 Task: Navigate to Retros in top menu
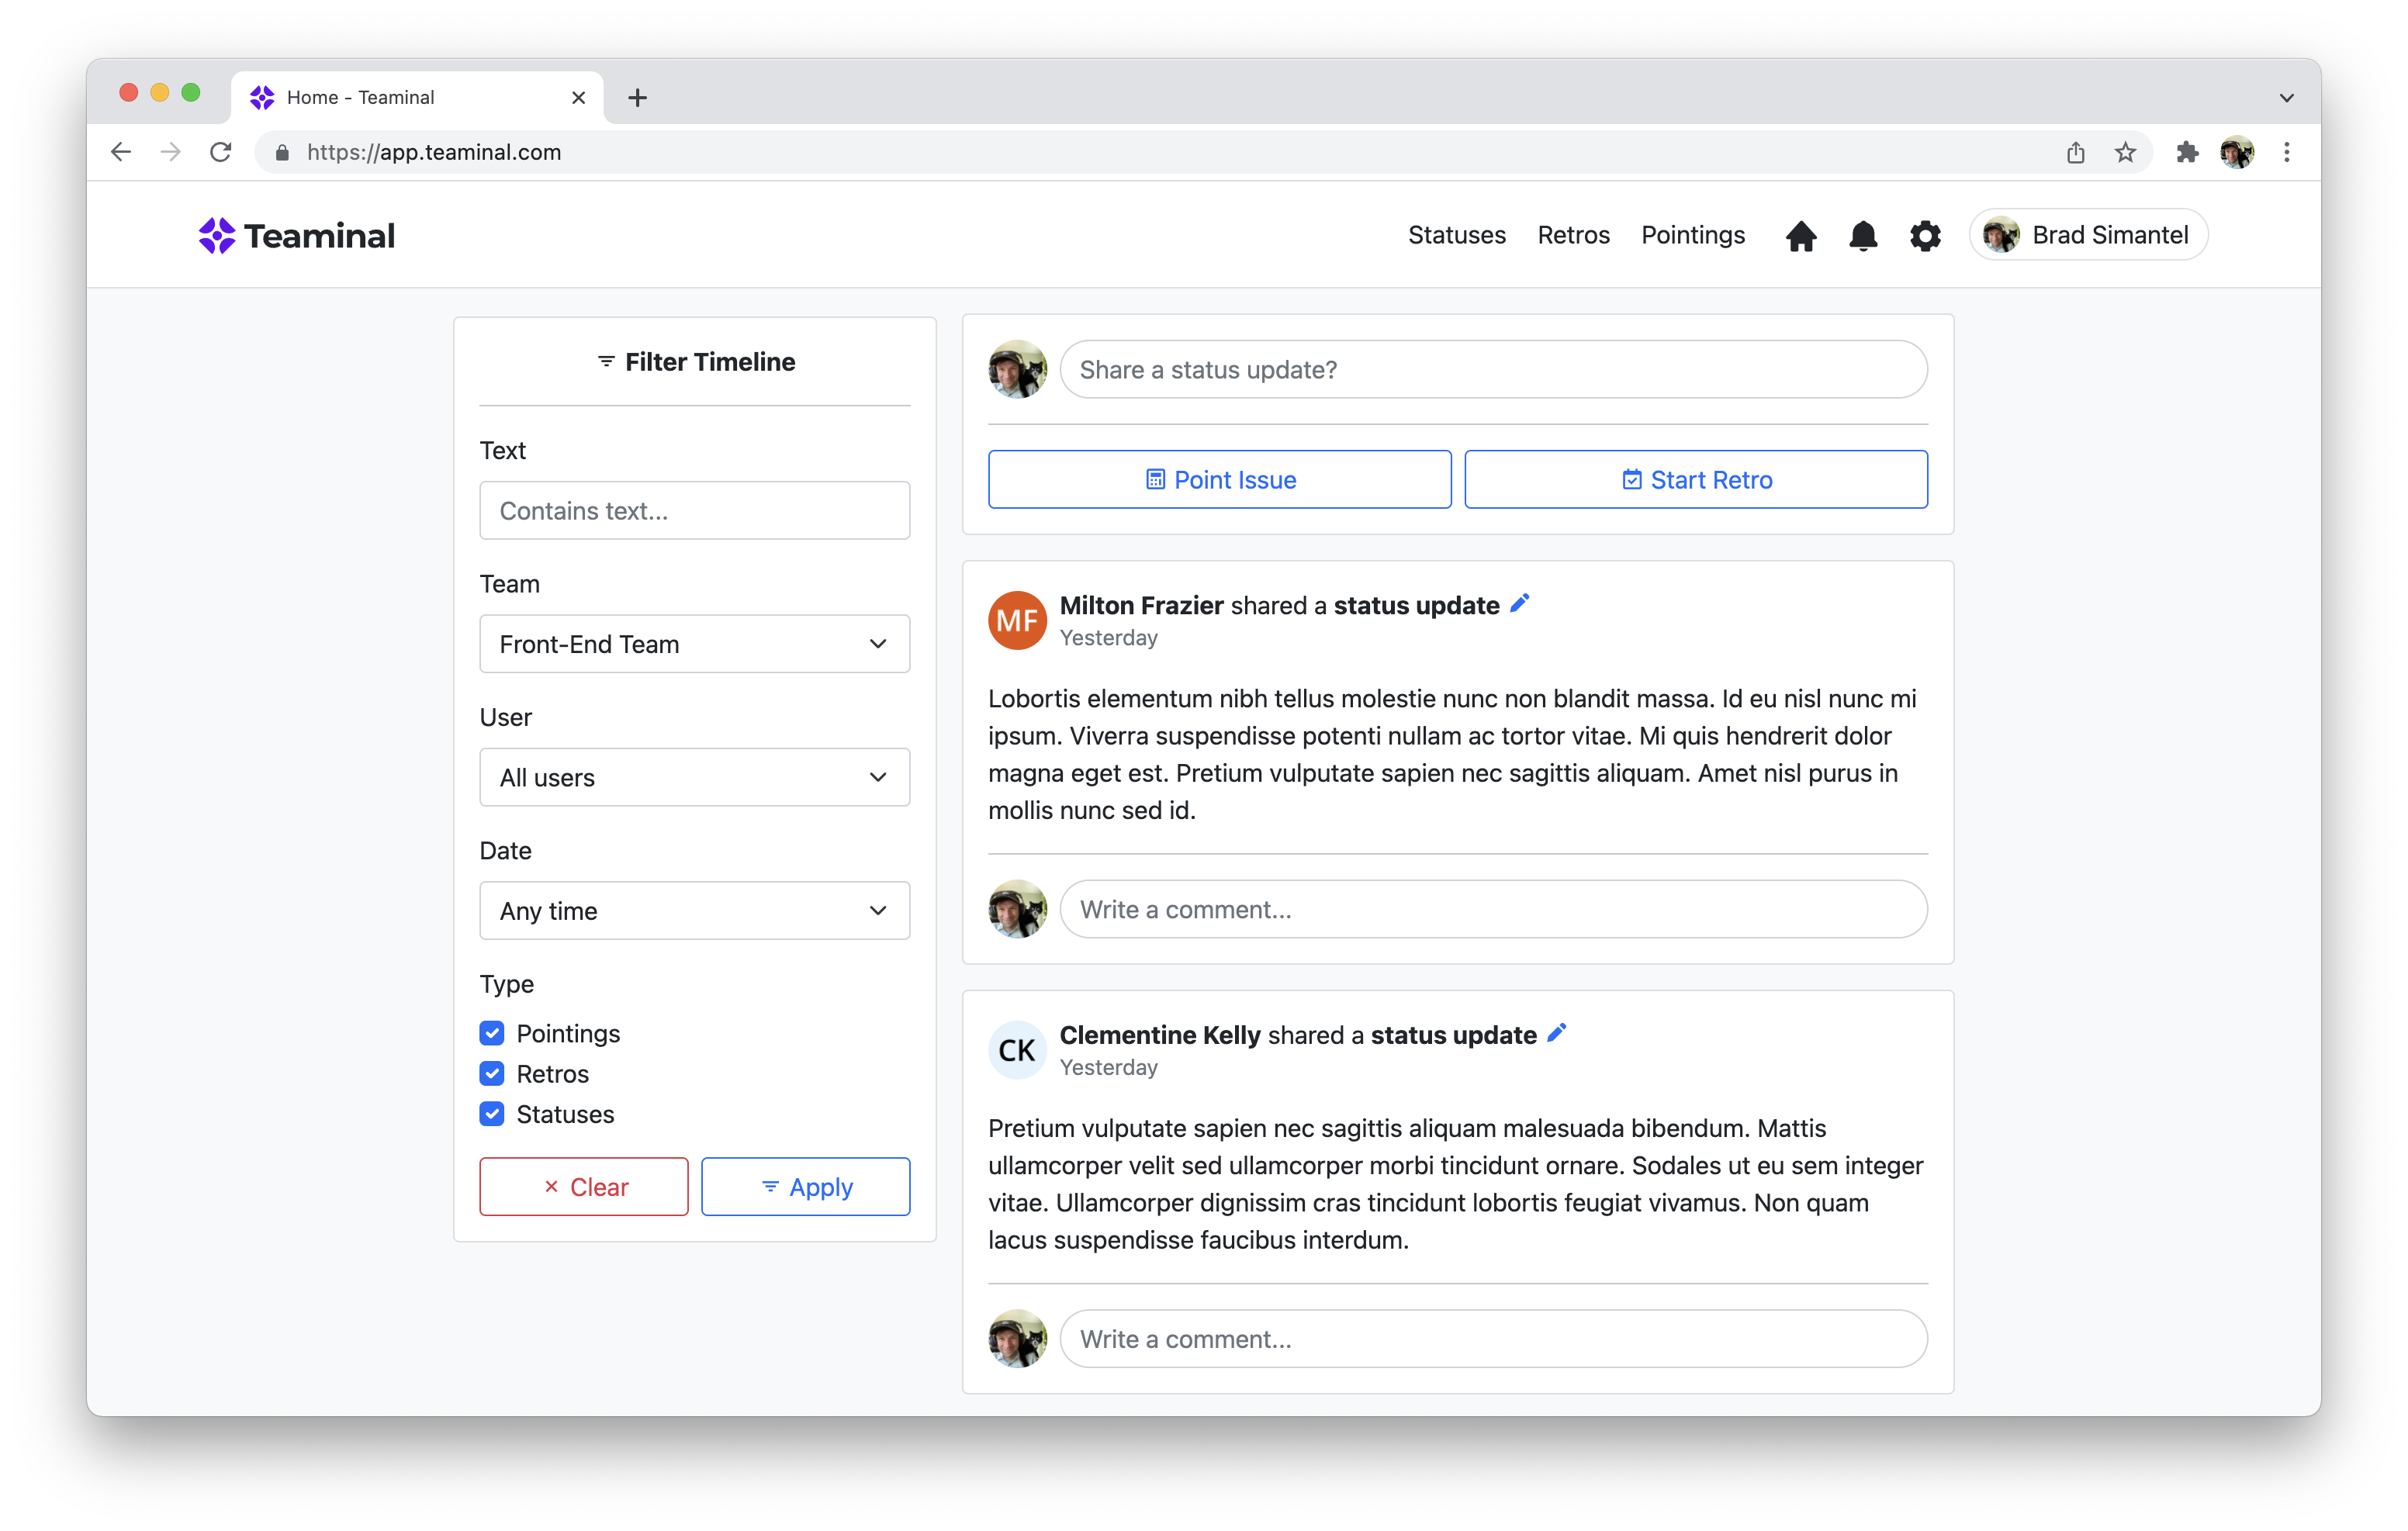tap(1573, 235)
